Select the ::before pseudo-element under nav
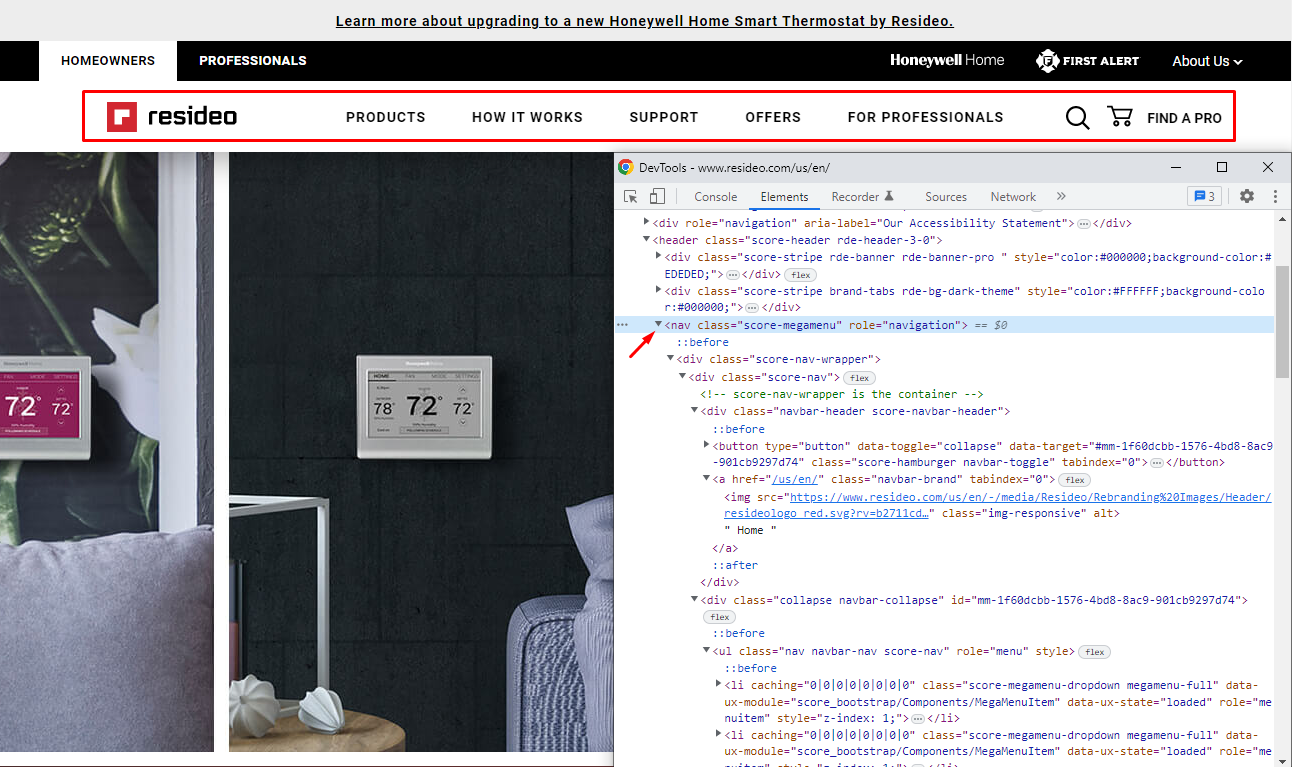Image resolution: width=1292 pixels, height=767 pixels. click(703, 342)
